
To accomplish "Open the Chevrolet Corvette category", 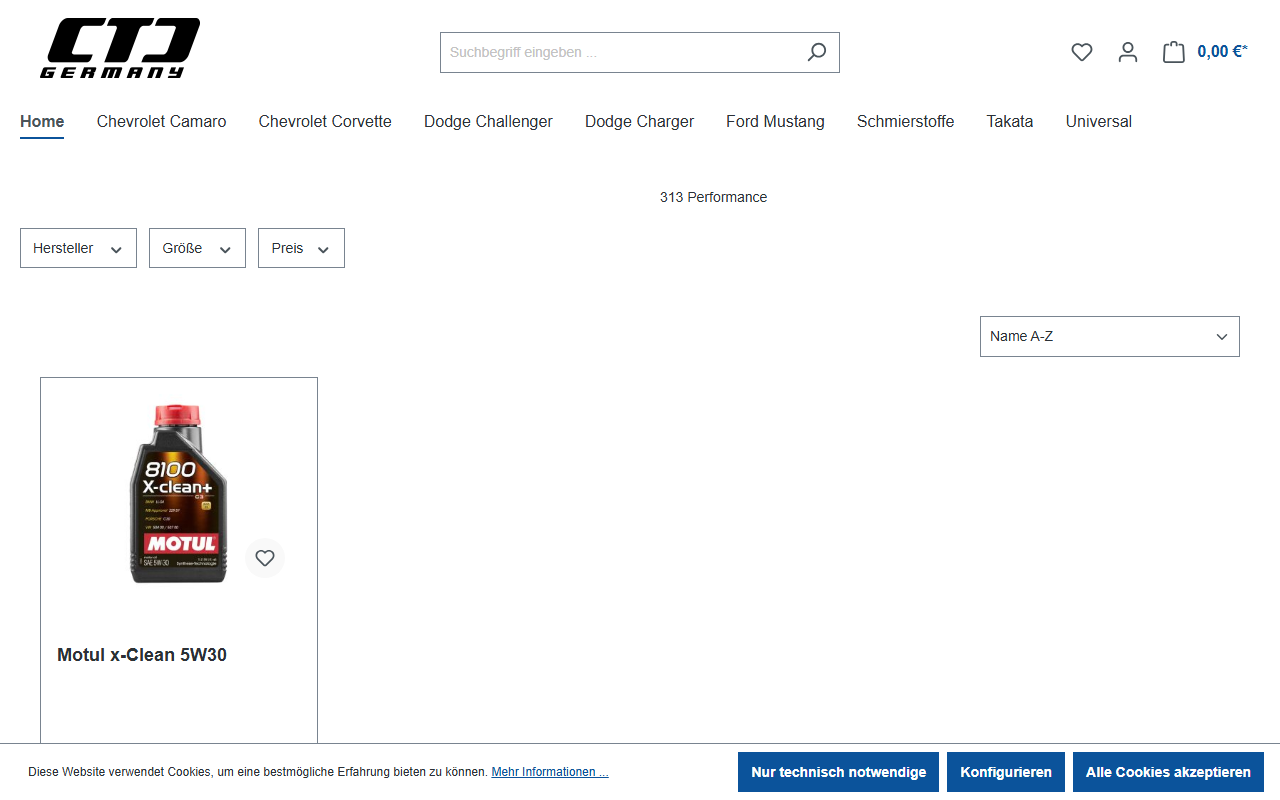I will point(325,122).
